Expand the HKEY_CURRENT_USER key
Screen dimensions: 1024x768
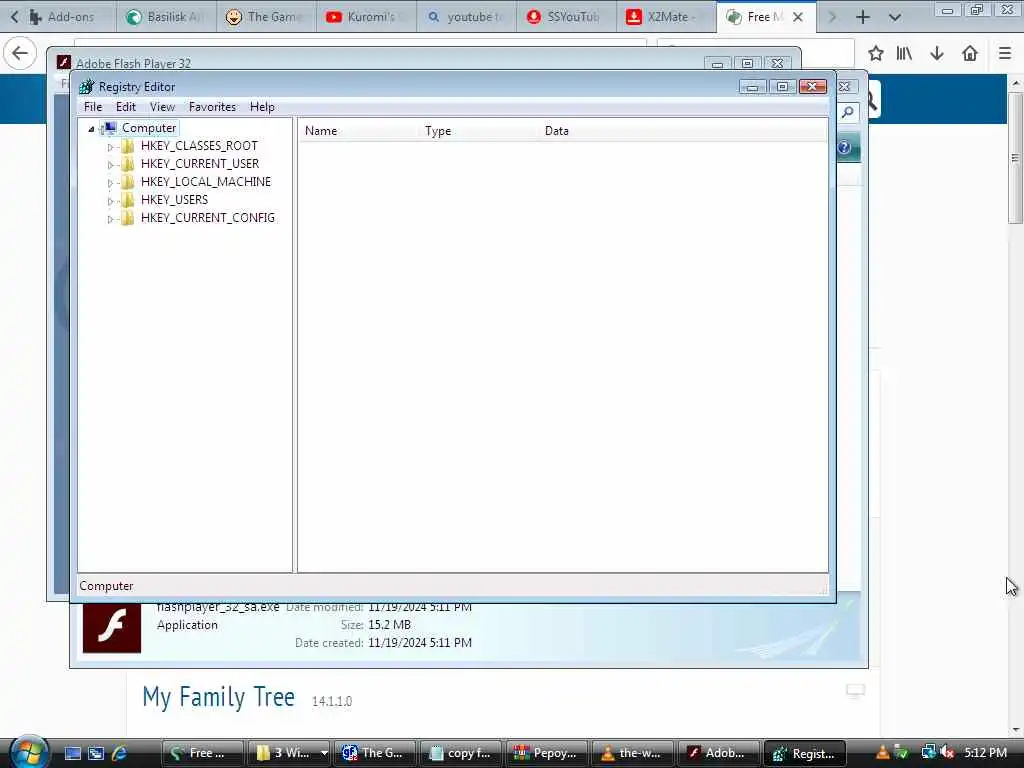coord(110,165)
